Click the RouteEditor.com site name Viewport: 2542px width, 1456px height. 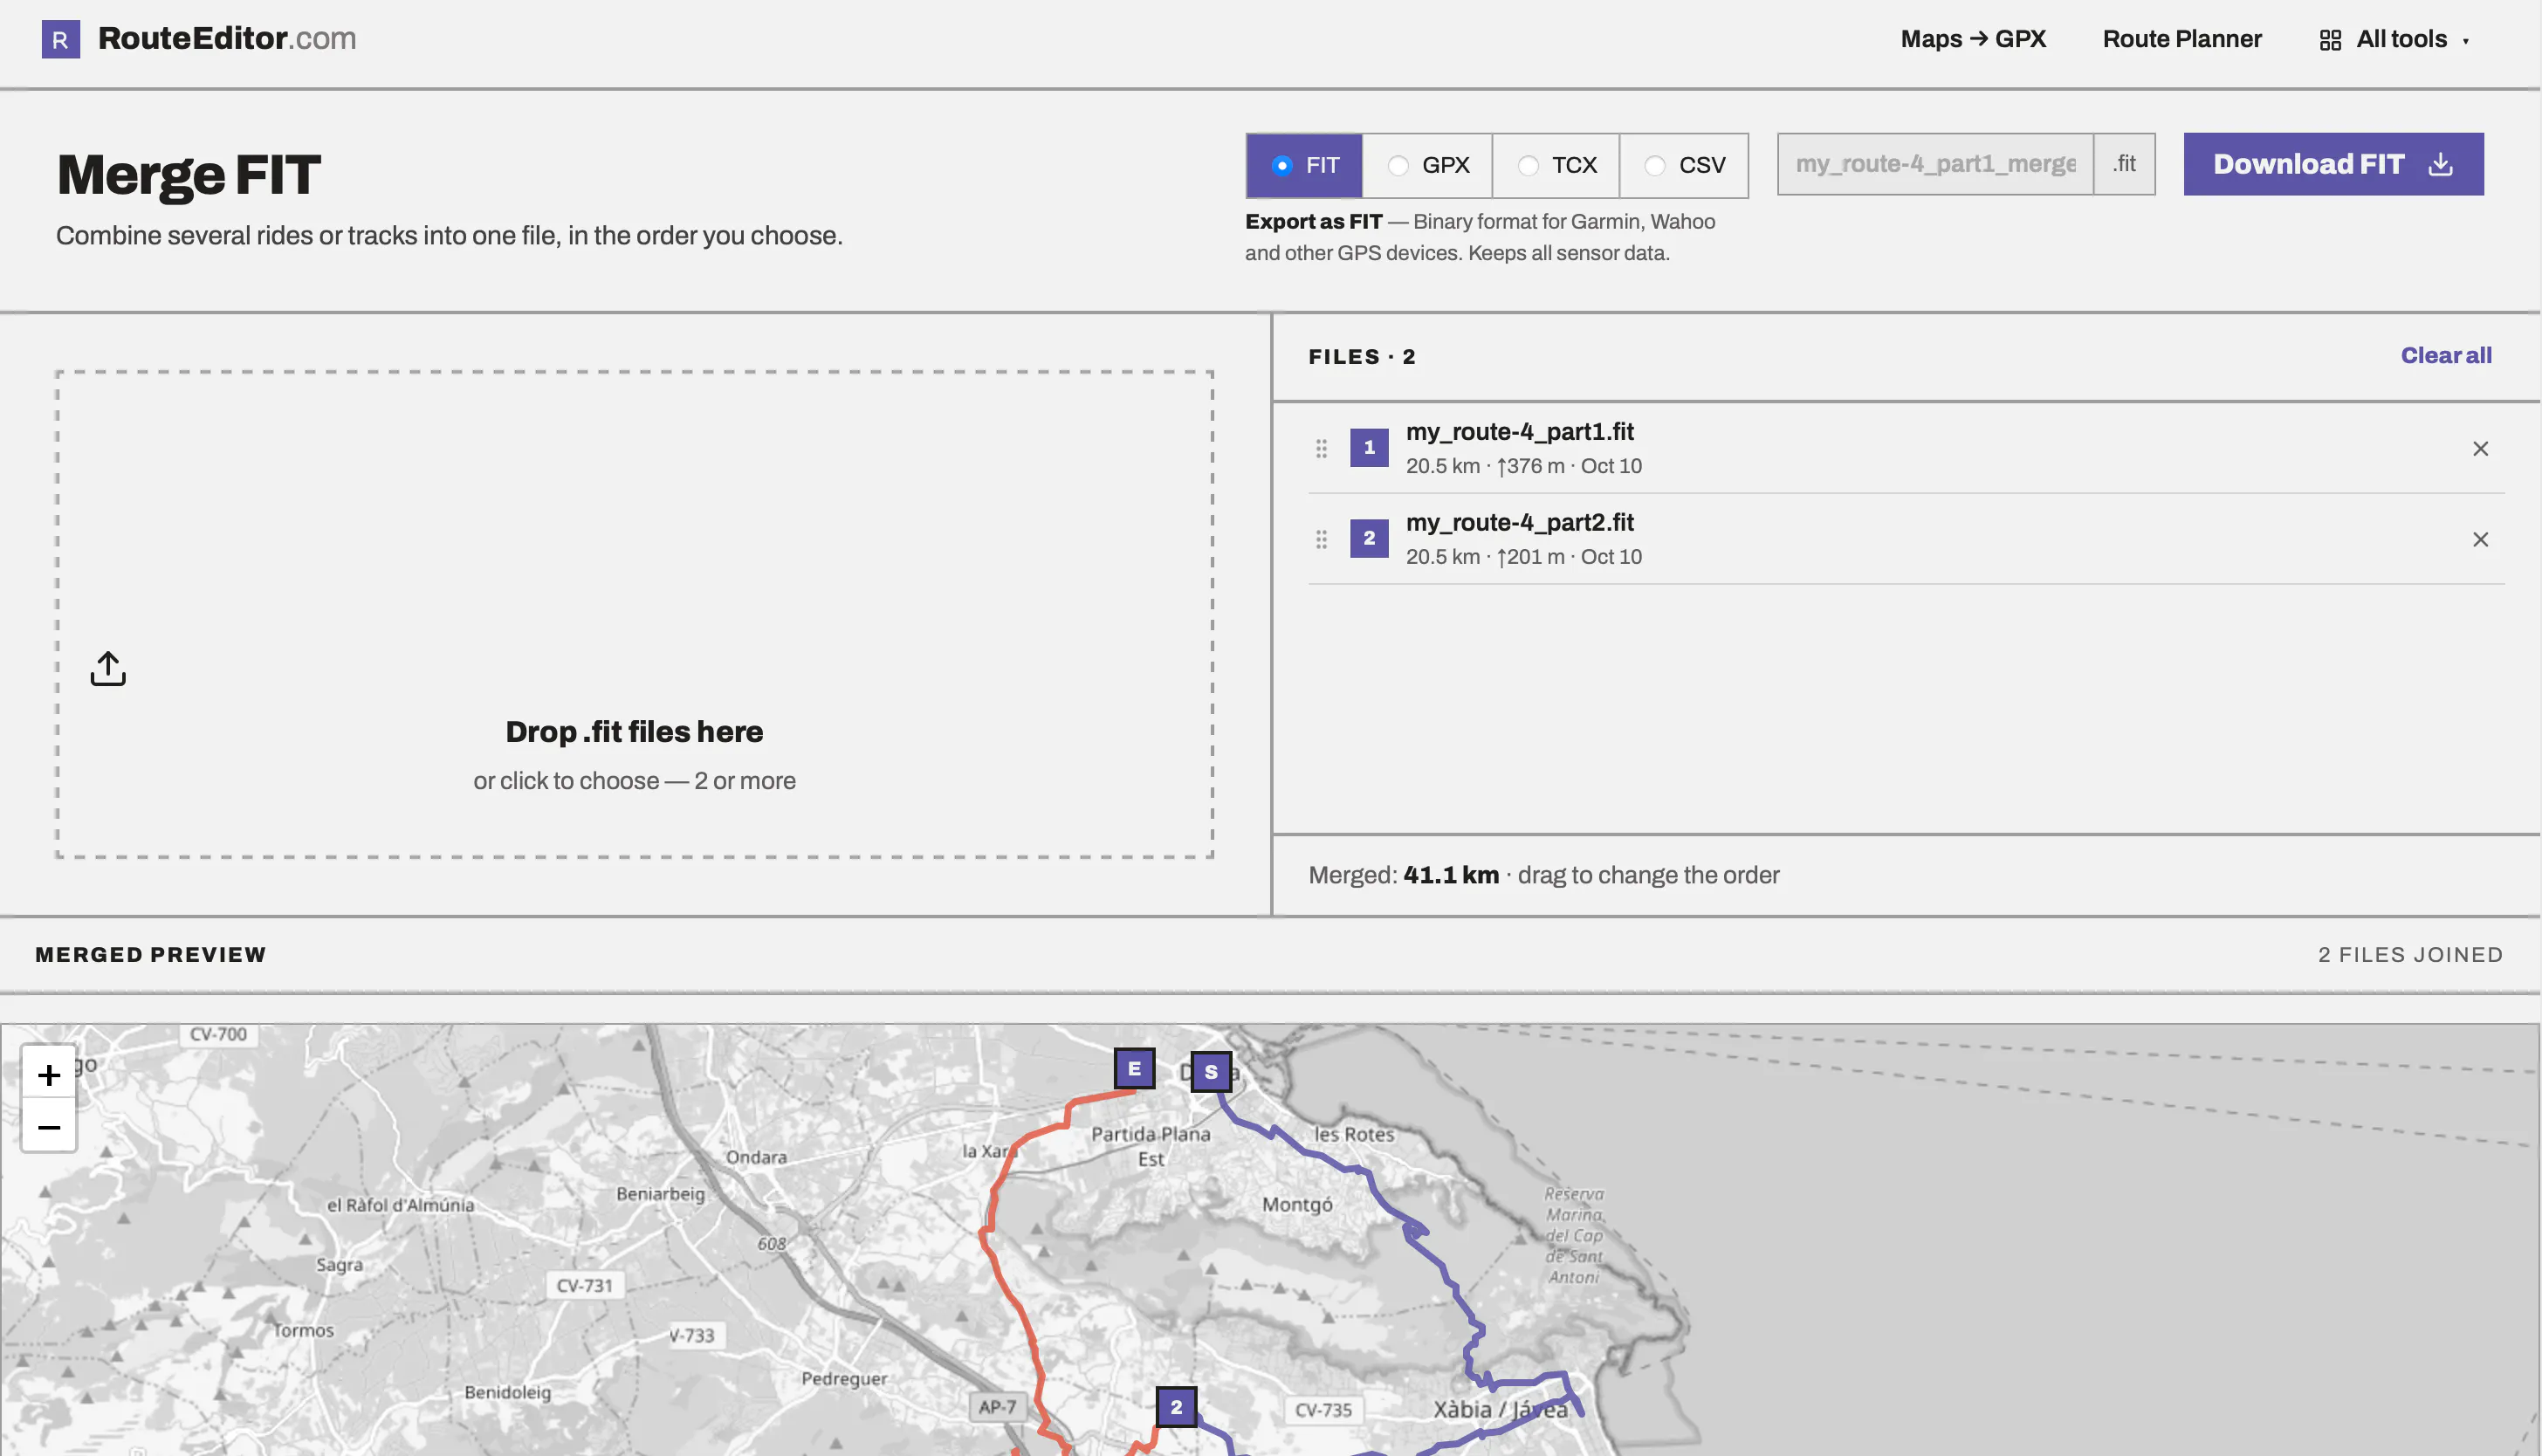point(227,38)
